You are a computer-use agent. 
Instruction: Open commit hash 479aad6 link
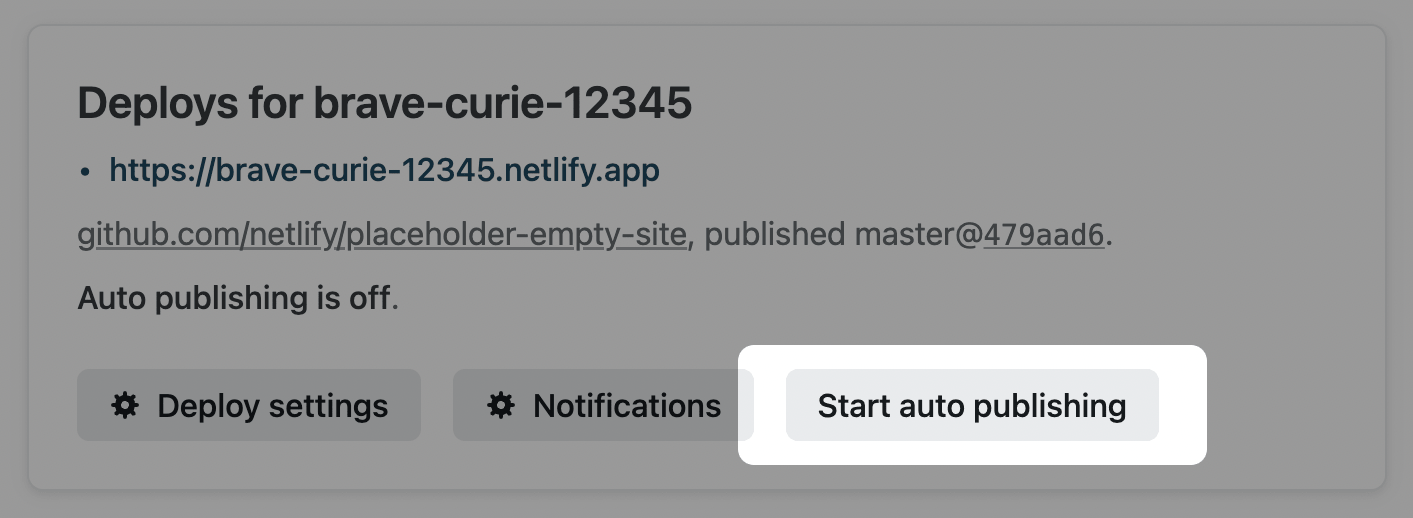point(1043,234)
